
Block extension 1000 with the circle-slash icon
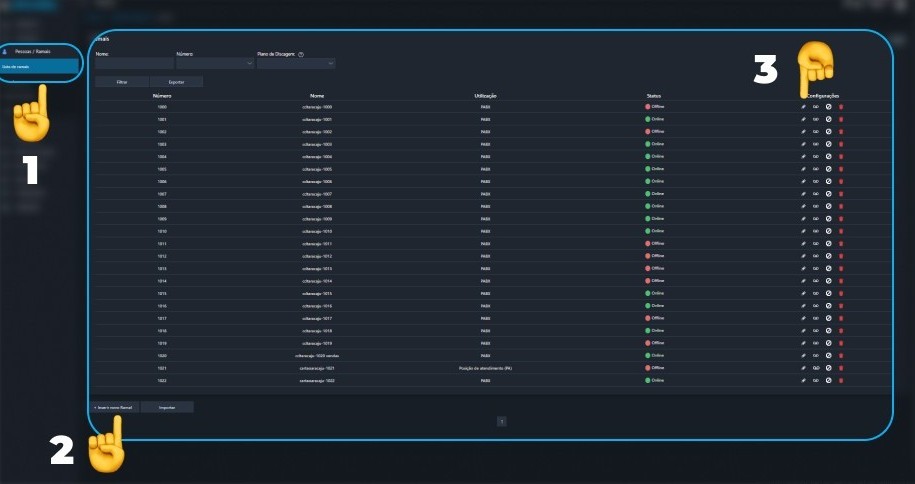(828, 107)
